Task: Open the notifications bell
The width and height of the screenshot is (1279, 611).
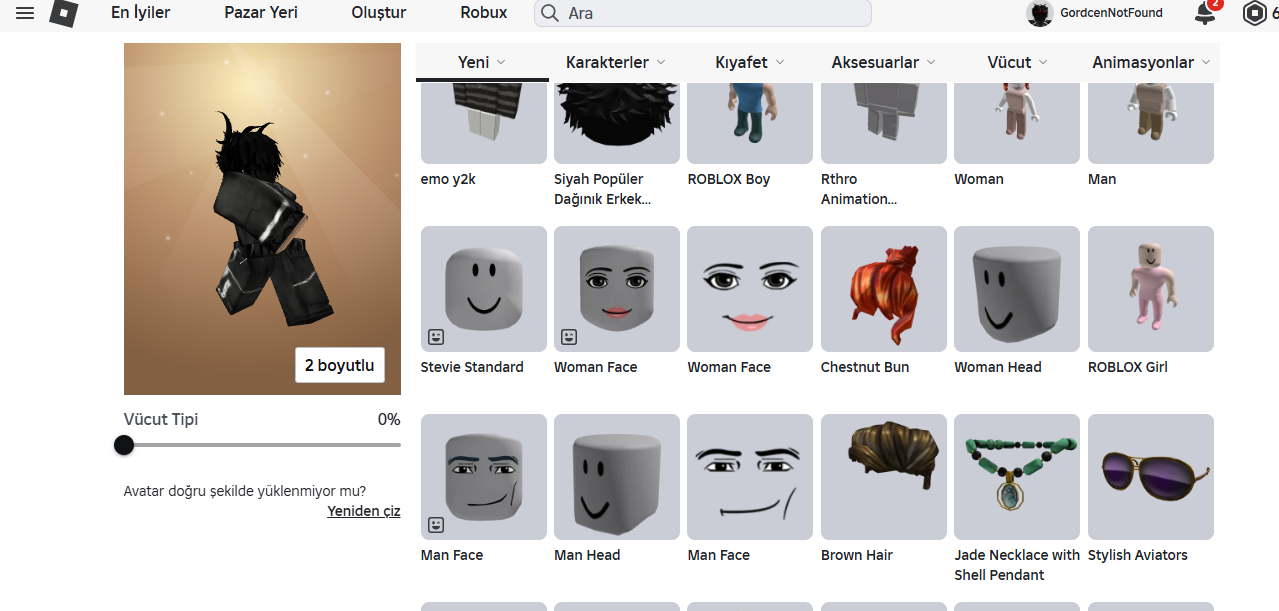Action: coord(1206,13)
